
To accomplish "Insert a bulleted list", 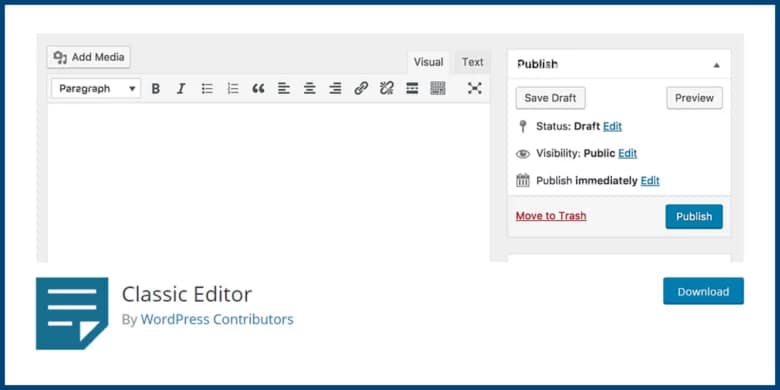I will tap(207, 89).
